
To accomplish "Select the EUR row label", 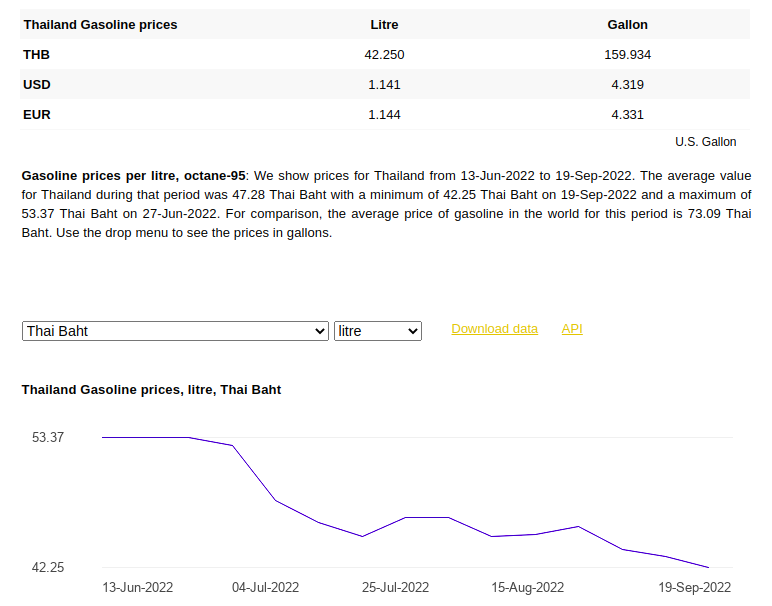I will (37, 115).
